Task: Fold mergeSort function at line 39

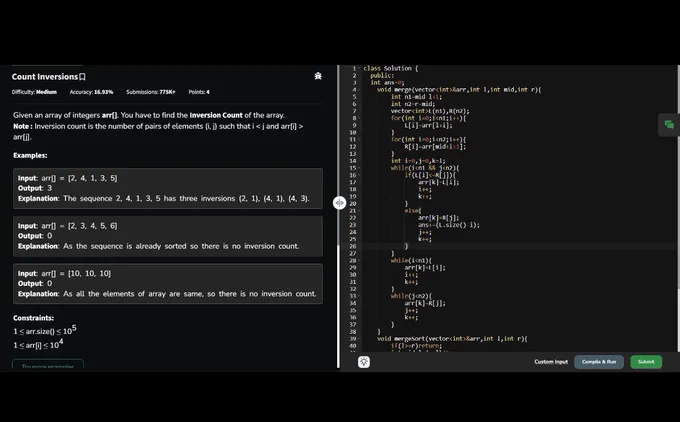Action: pyautogui.click(x=360, y=339)
